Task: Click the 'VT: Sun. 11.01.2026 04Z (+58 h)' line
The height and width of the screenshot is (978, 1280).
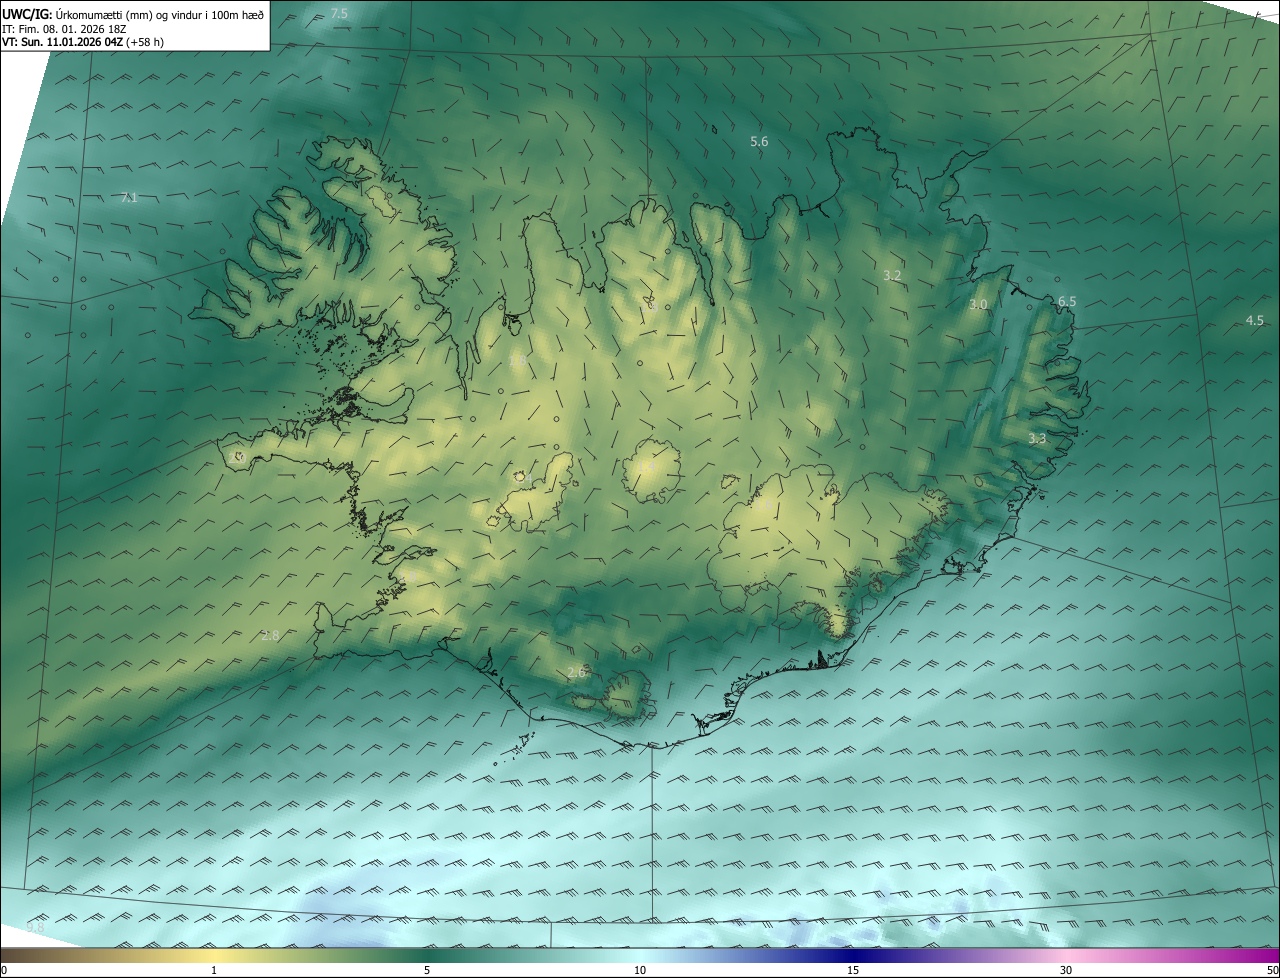Action: pos(83,42)
